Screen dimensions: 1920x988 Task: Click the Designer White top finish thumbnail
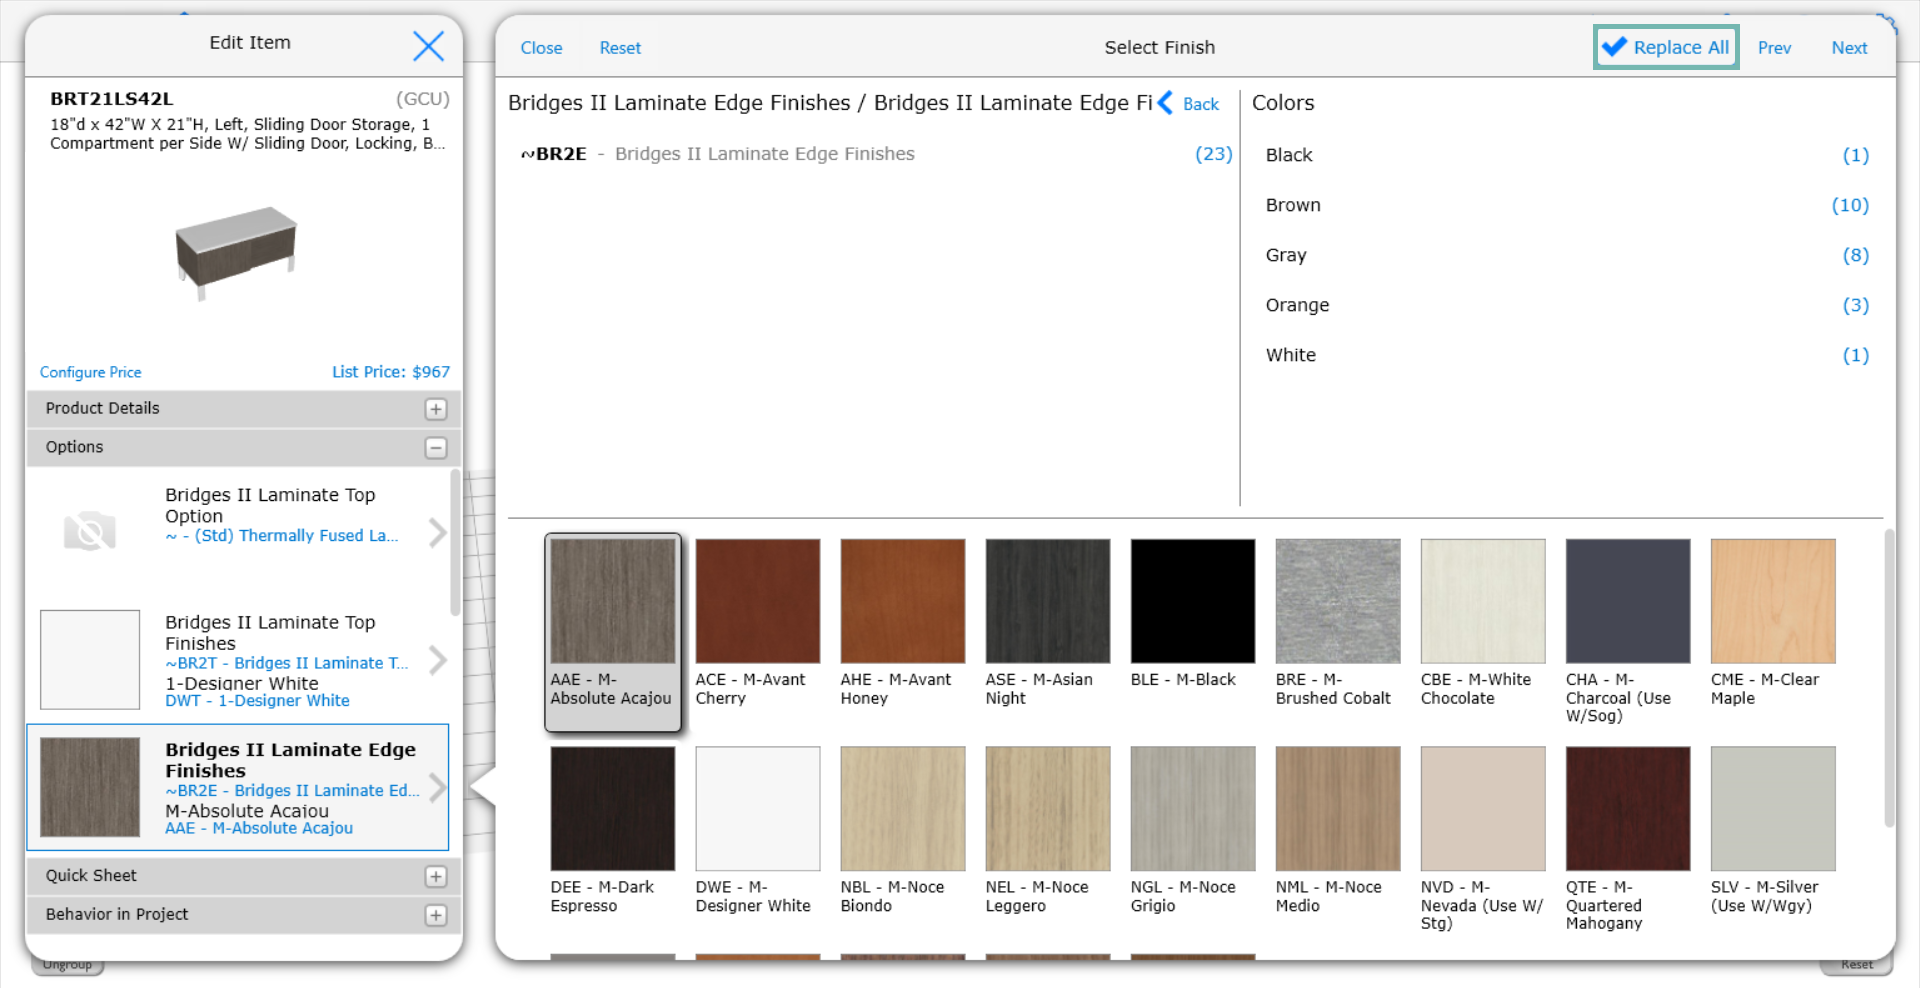(90, 660)
